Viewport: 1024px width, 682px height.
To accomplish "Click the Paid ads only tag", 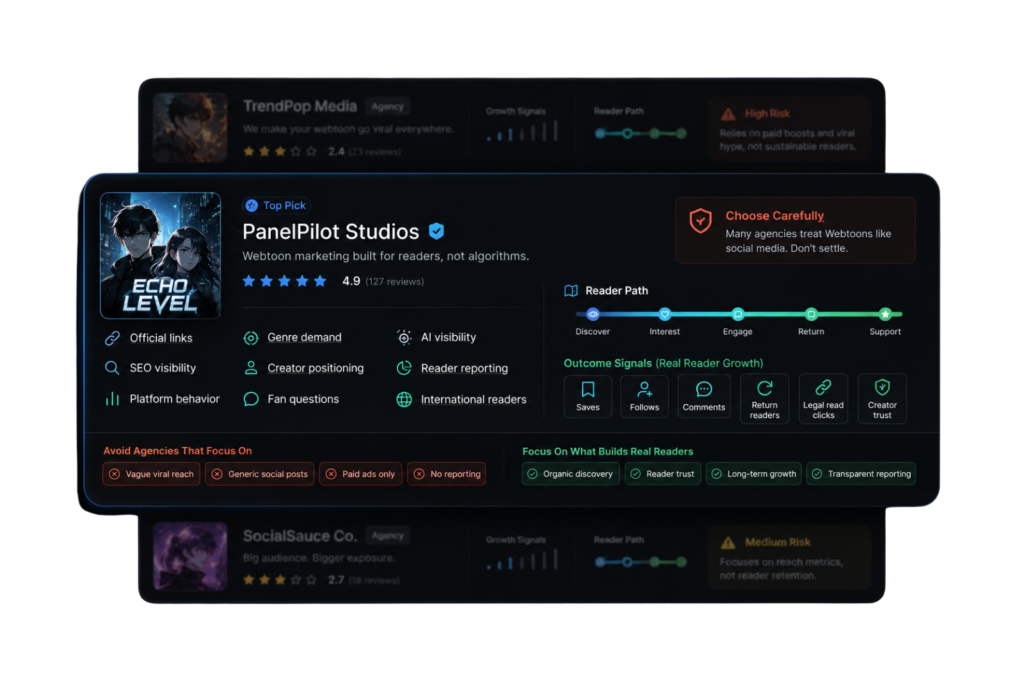I will [360, 474].
